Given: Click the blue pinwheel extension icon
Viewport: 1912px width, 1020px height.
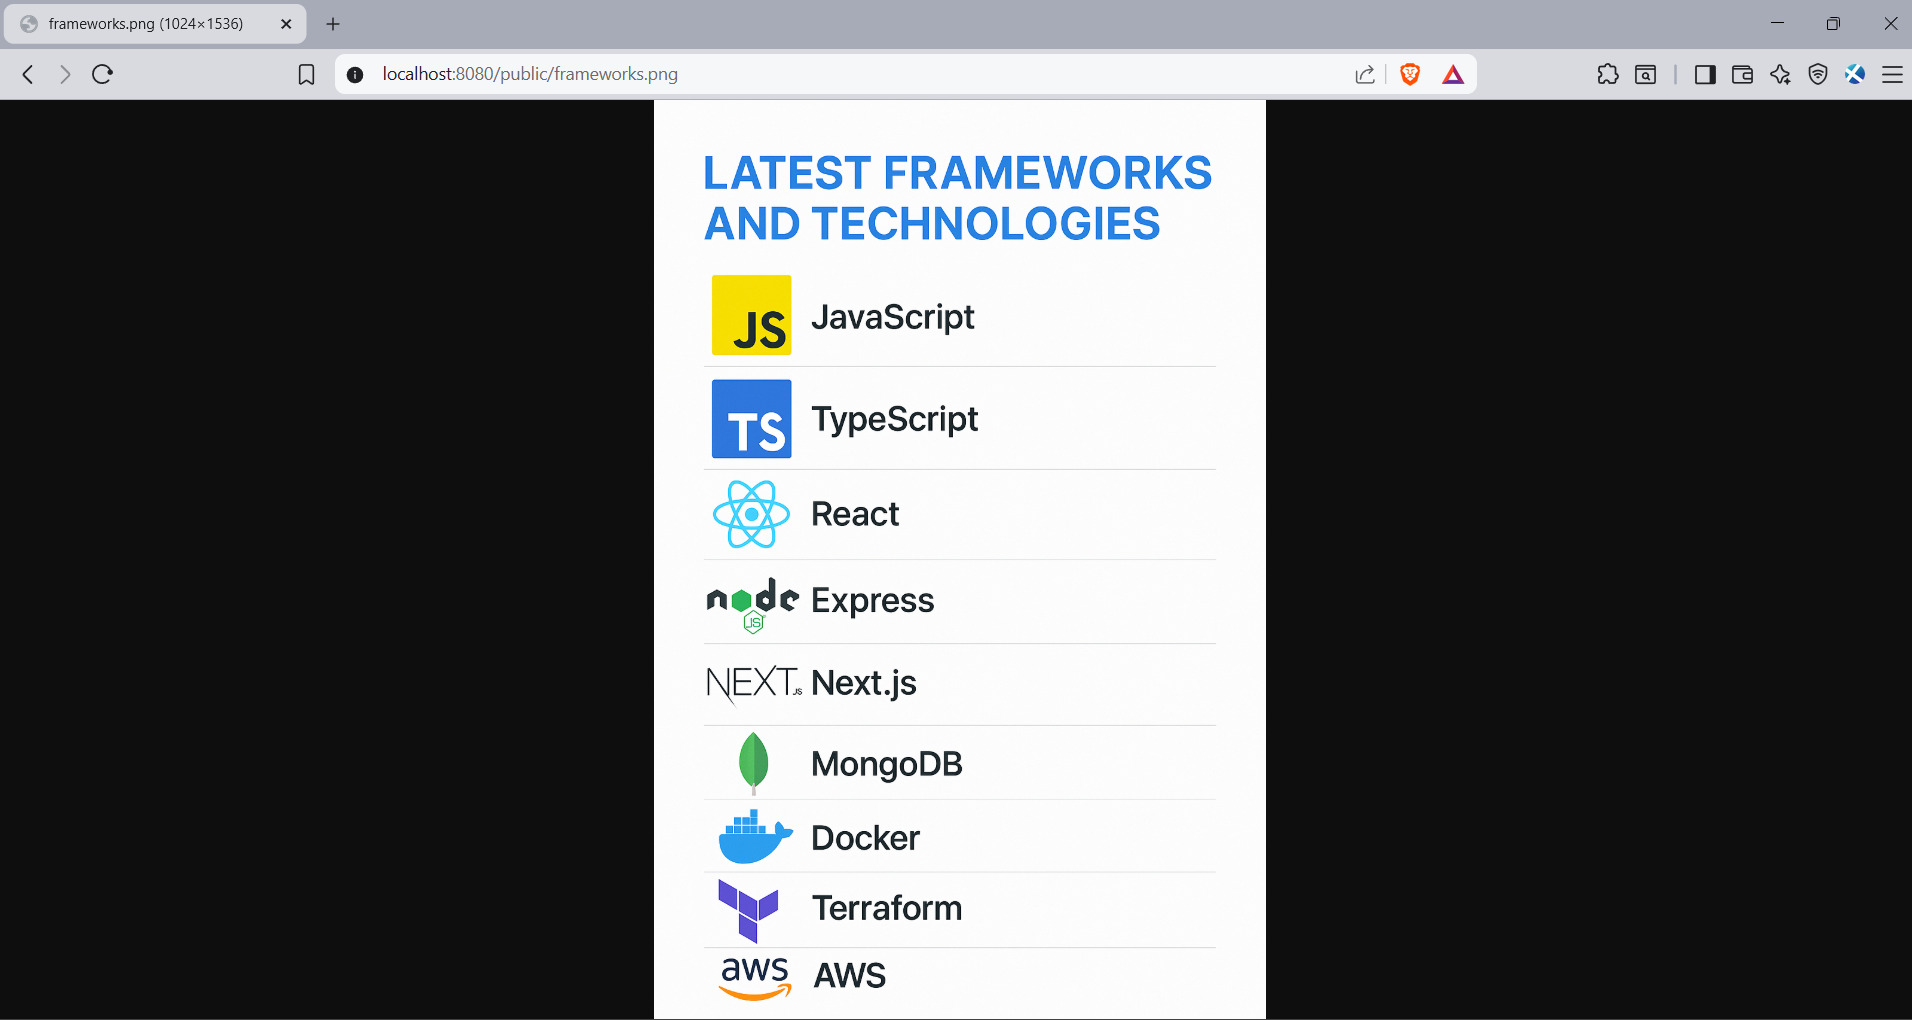Looking at the screenshot, I should point(1855,74).
